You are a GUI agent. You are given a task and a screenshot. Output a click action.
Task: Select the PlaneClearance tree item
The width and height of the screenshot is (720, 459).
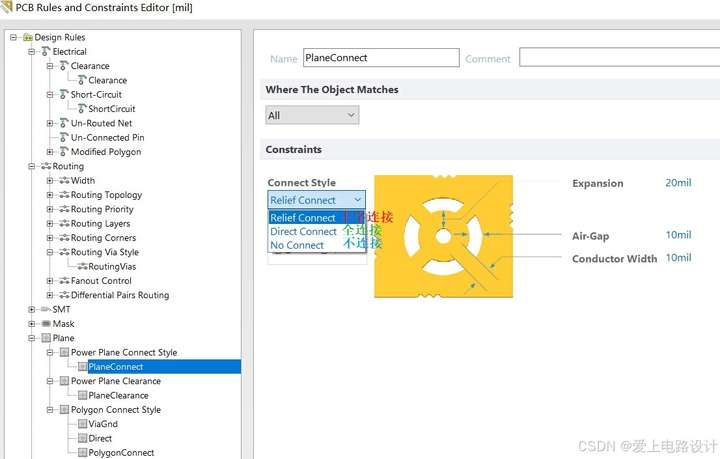[x=118, y=395]
